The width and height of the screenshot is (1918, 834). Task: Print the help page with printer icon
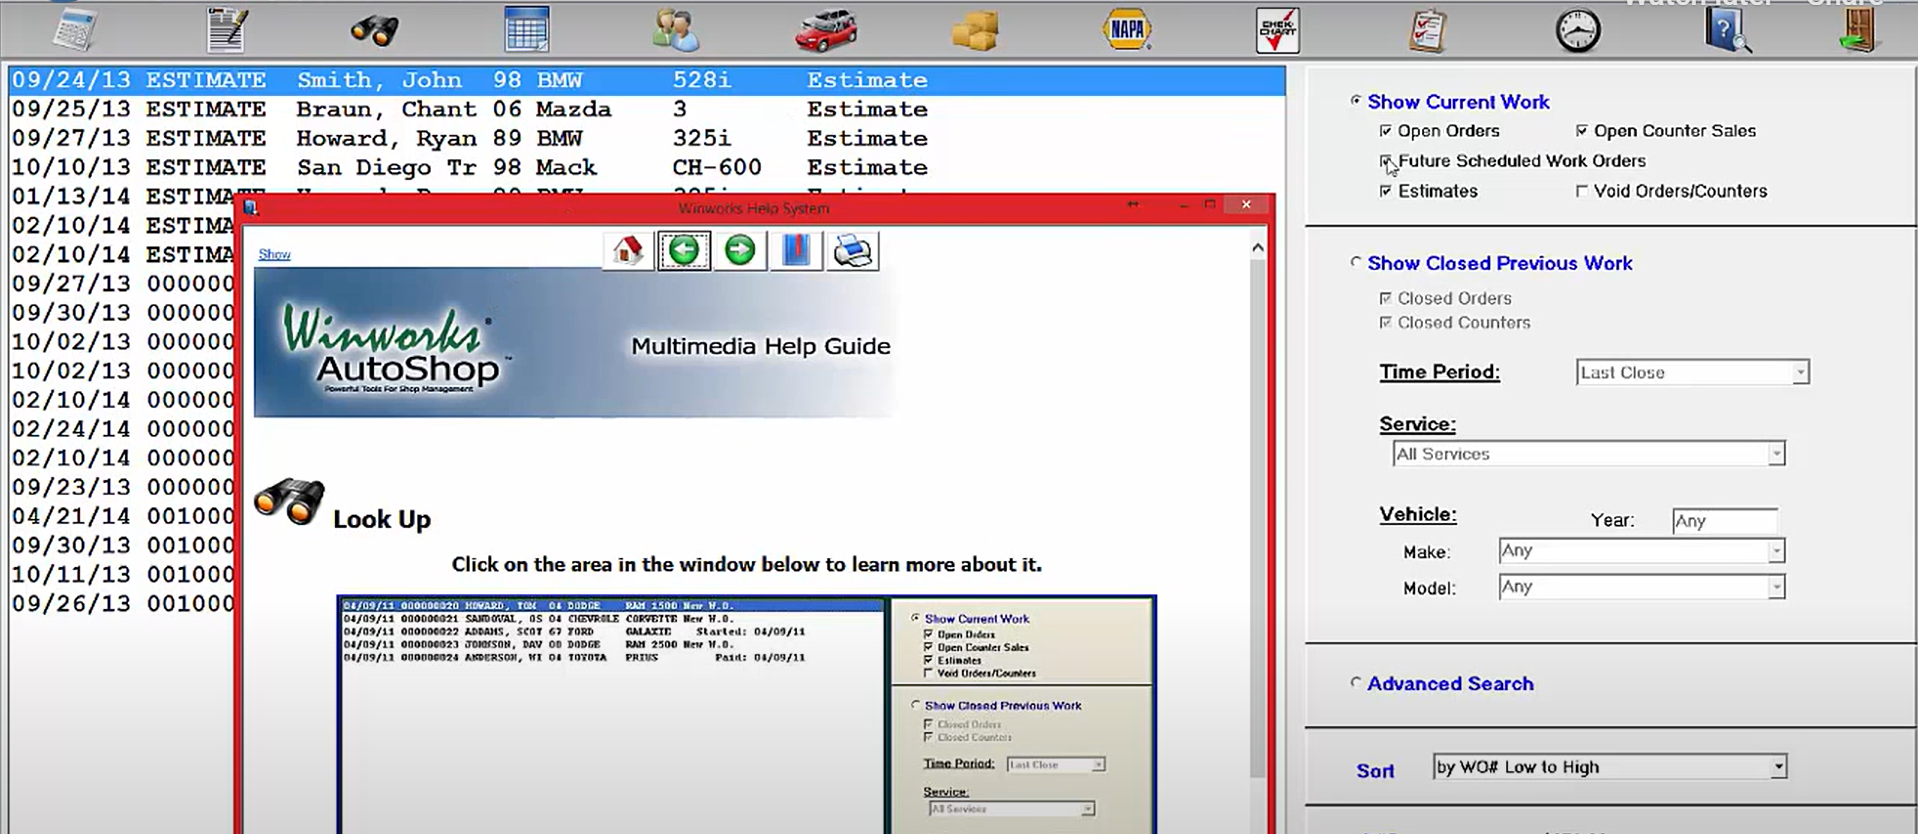853,250
